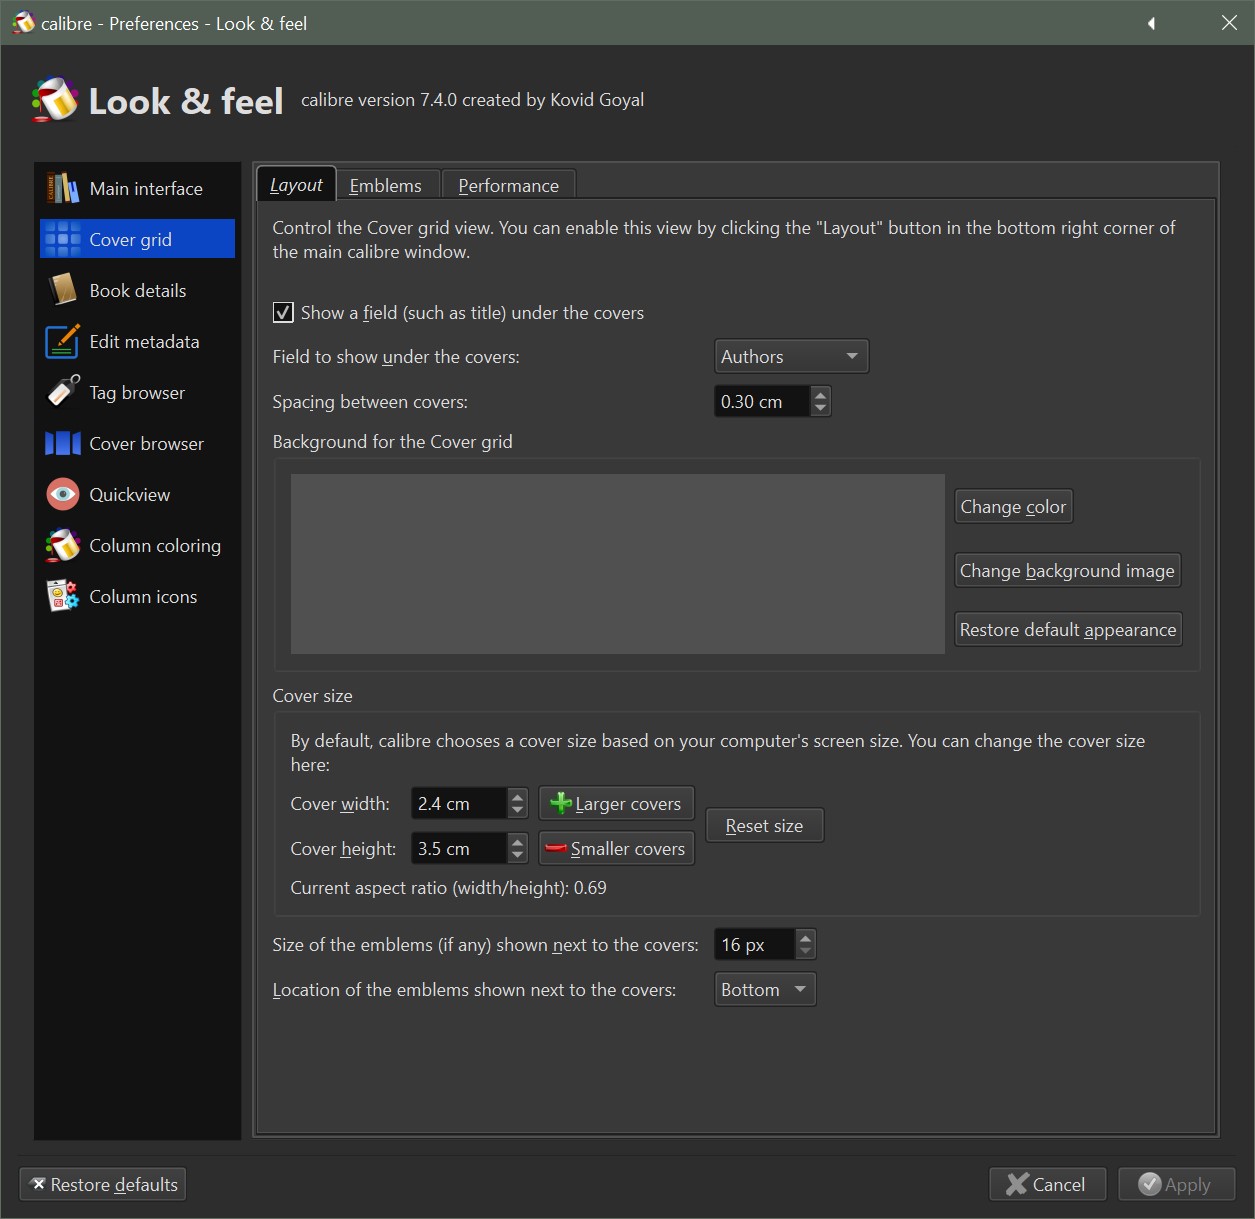Decrease cover width with down arrow
Screen dimensions: 1255x1219
517,811
